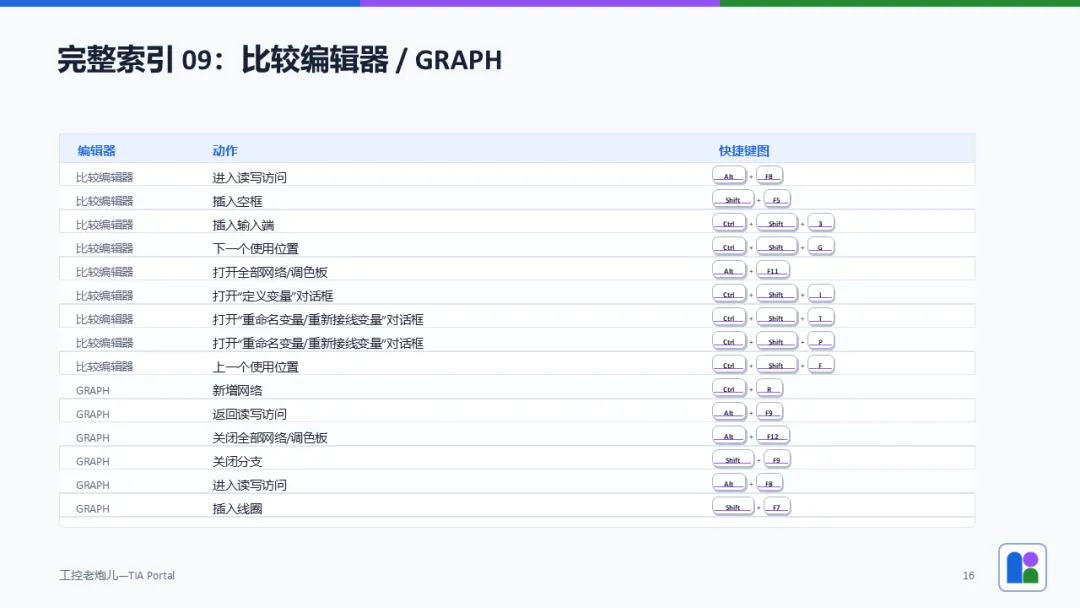Click the 关闭分支 action cell

pos(237,461)
